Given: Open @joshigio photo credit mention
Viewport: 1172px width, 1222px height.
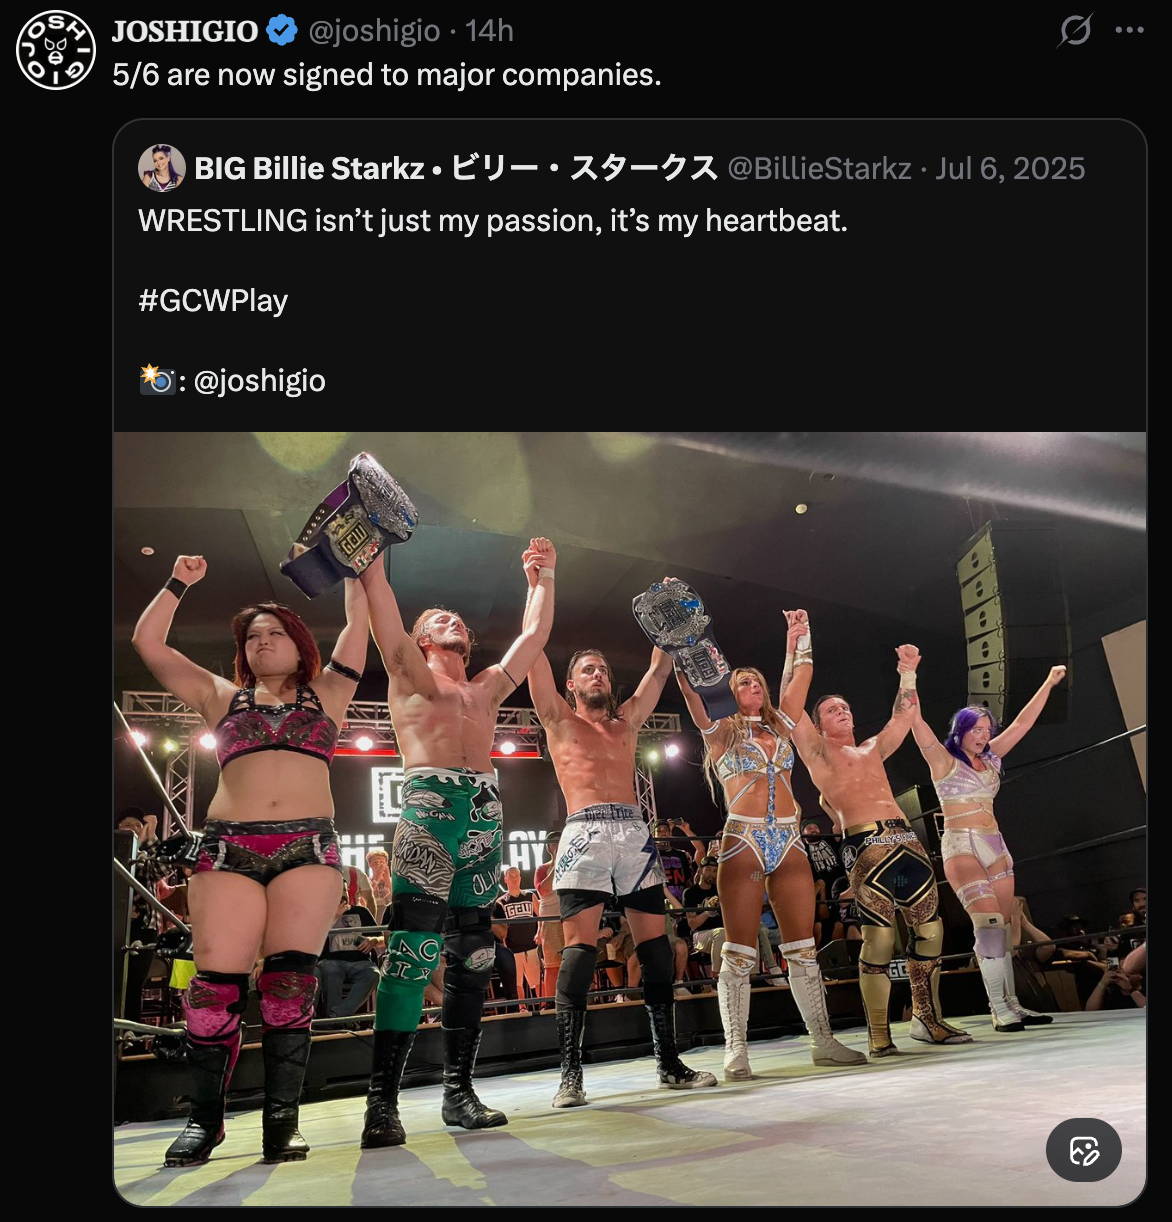Looking at the screenshot, I should coord(260,381).
